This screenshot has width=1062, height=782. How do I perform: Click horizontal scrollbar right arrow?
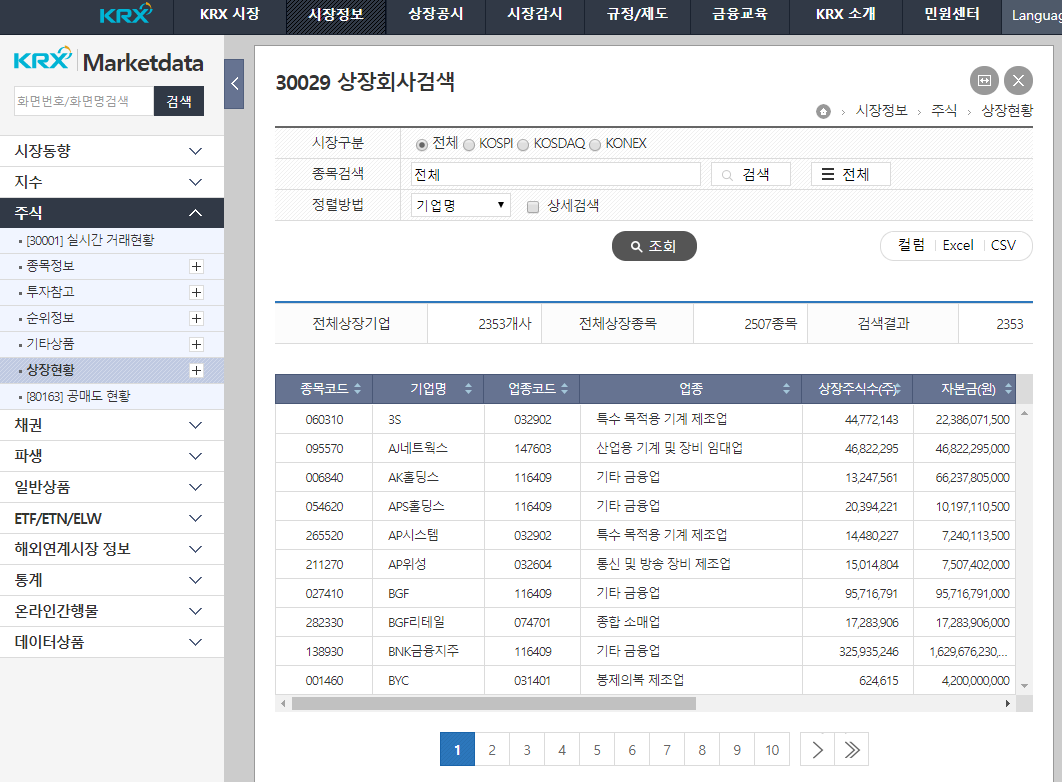click(1008, 703)
